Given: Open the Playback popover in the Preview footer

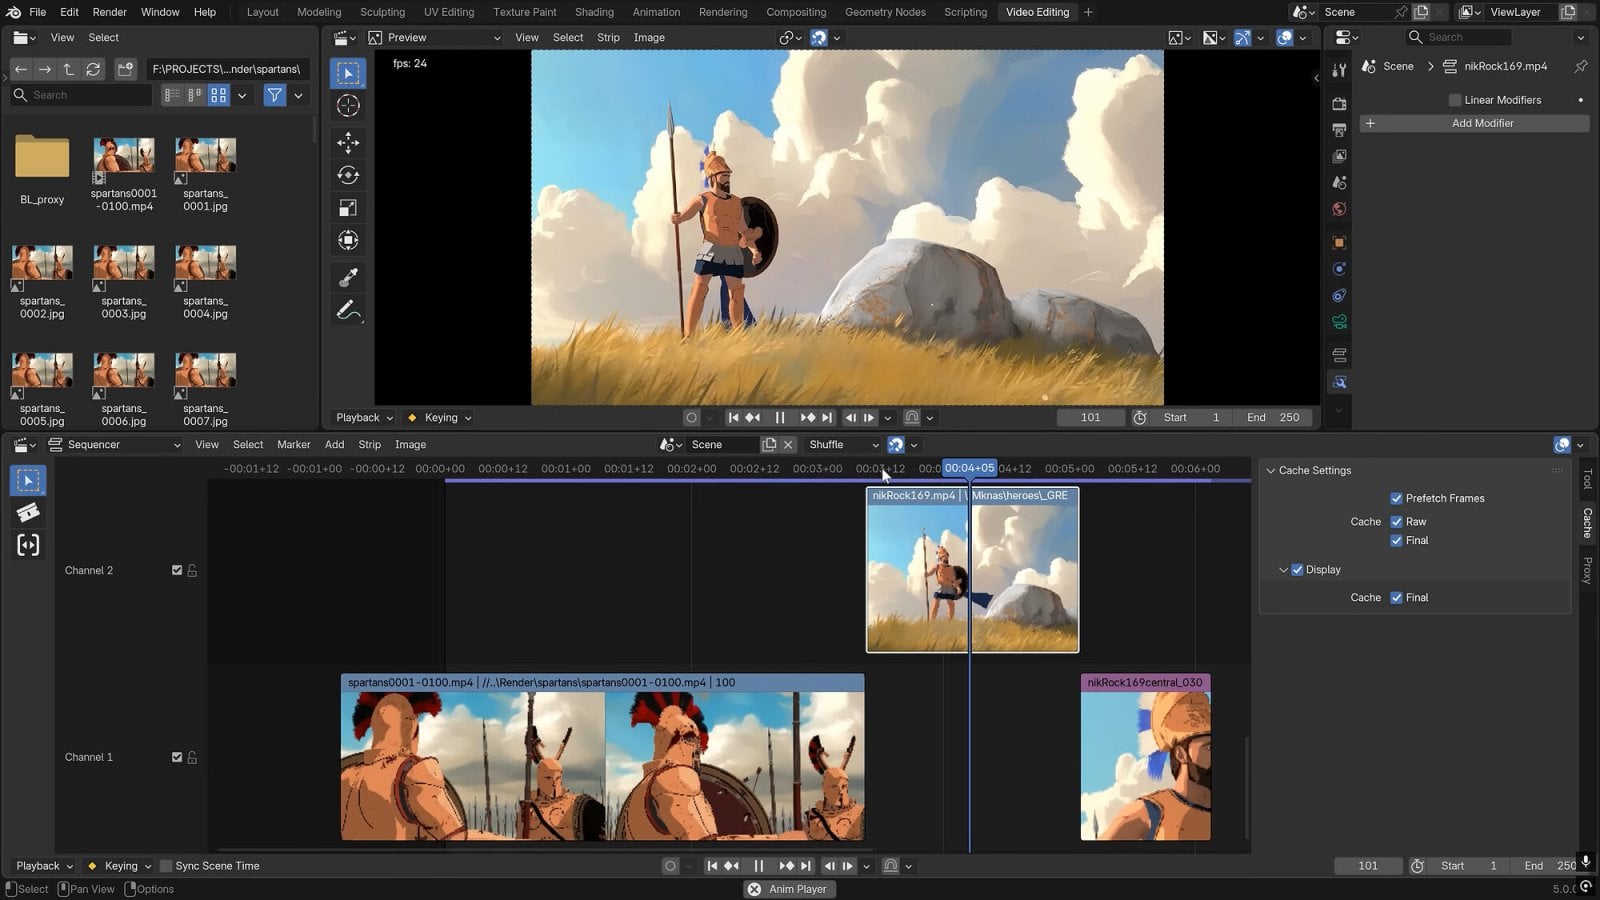Looking at the screenshot, I should coord(364,418).
